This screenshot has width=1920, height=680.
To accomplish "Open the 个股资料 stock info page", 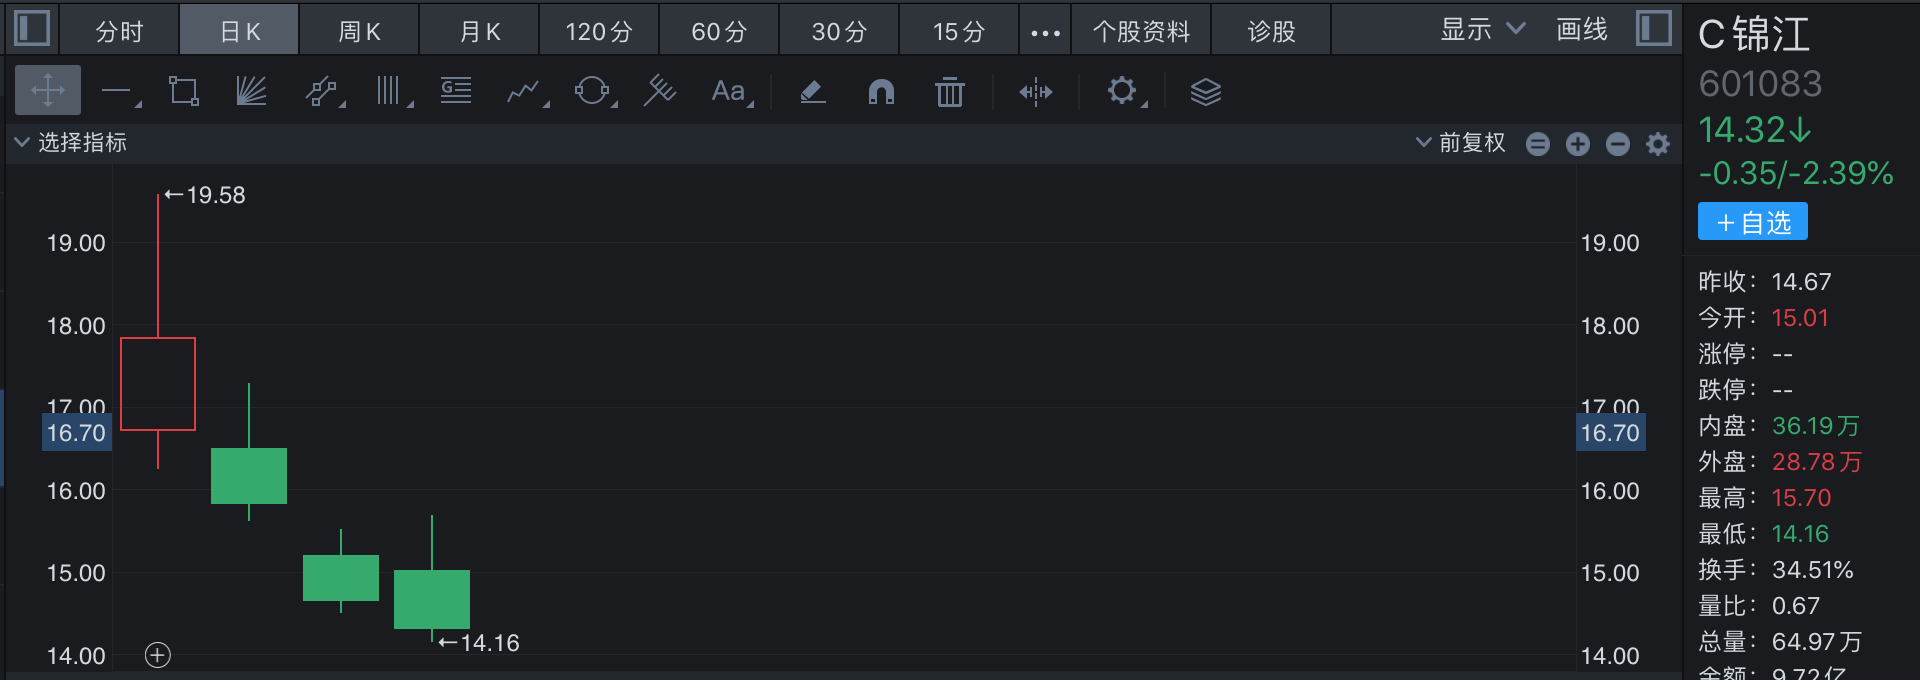I will click(1141, 32).
